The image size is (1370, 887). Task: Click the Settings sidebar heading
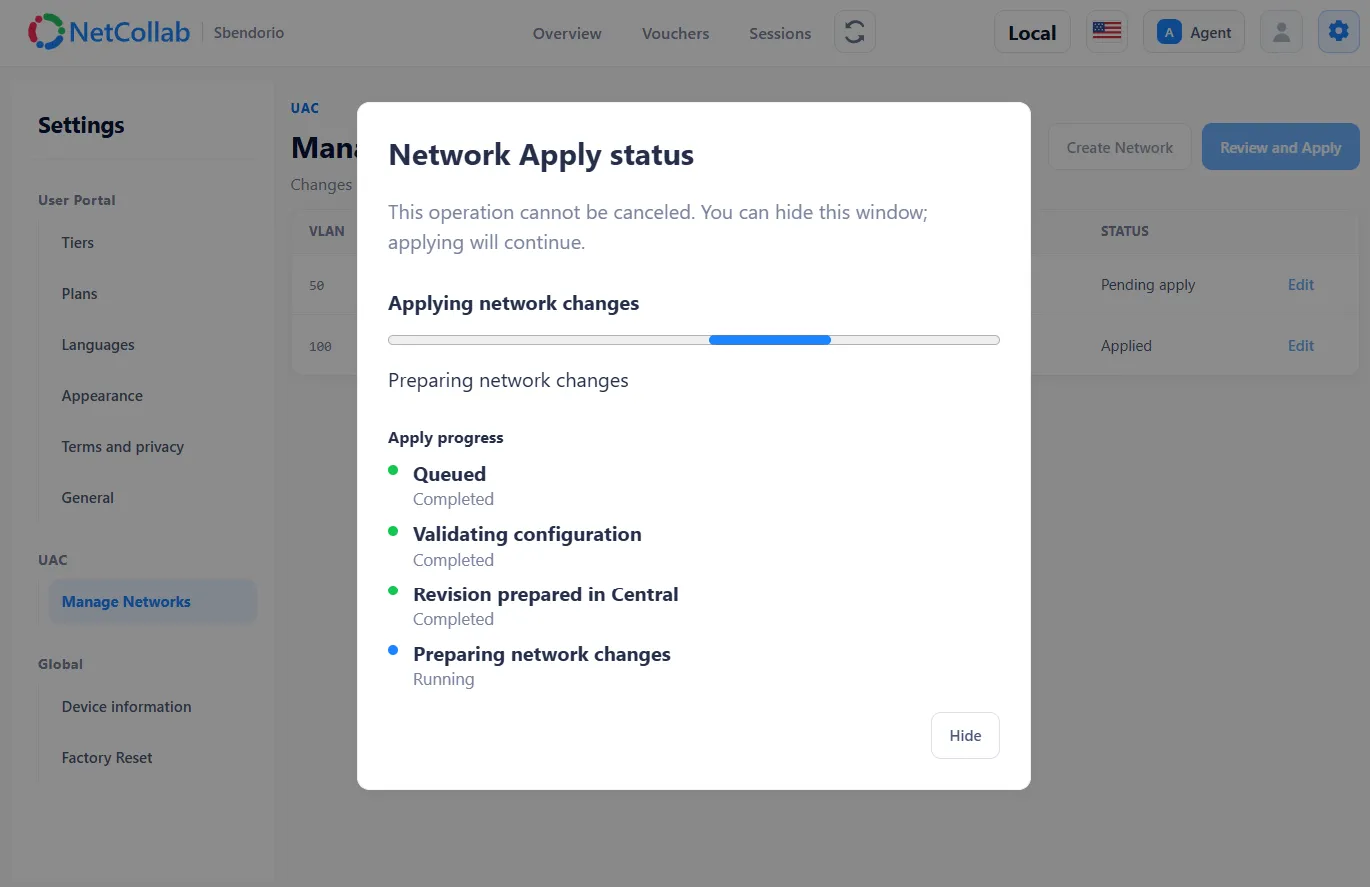pos(81,125)
